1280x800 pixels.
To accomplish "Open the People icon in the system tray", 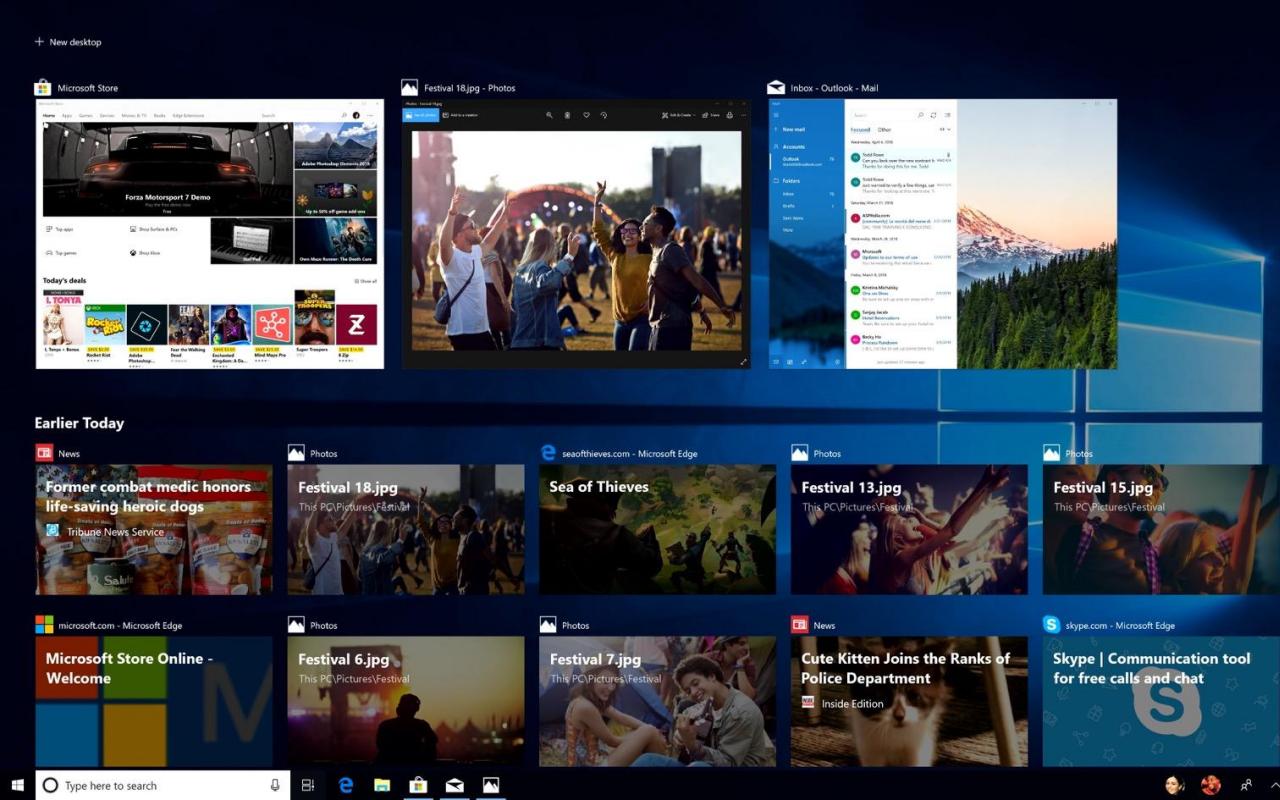I will coord(1246,785).
